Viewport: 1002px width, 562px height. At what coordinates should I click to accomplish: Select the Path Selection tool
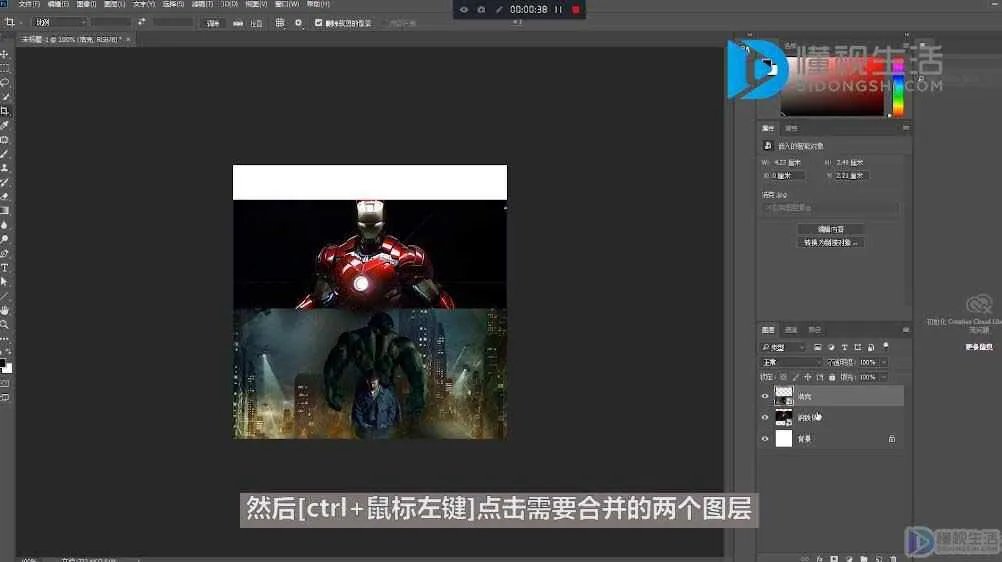pos(4,281)
